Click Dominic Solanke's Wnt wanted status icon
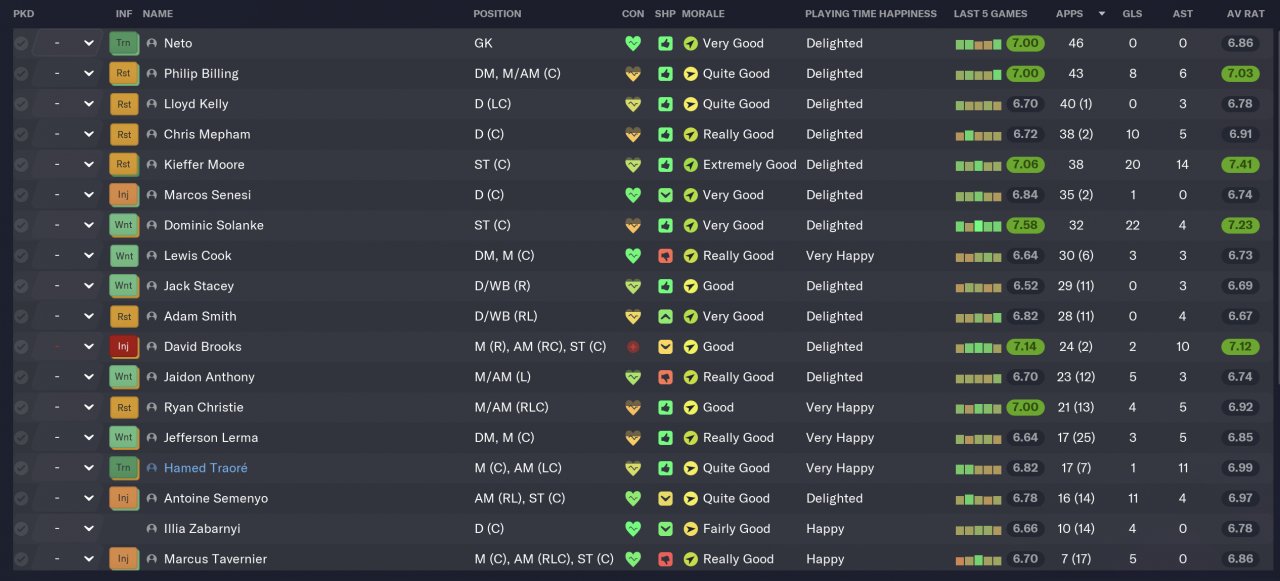This screenshot has width=1280, height=581. click(x=123, y=225)
